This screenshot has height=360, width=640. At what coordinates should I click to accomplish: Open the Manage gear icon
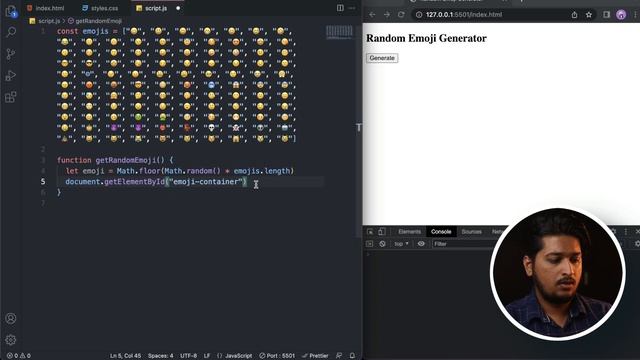pos(11,340)
